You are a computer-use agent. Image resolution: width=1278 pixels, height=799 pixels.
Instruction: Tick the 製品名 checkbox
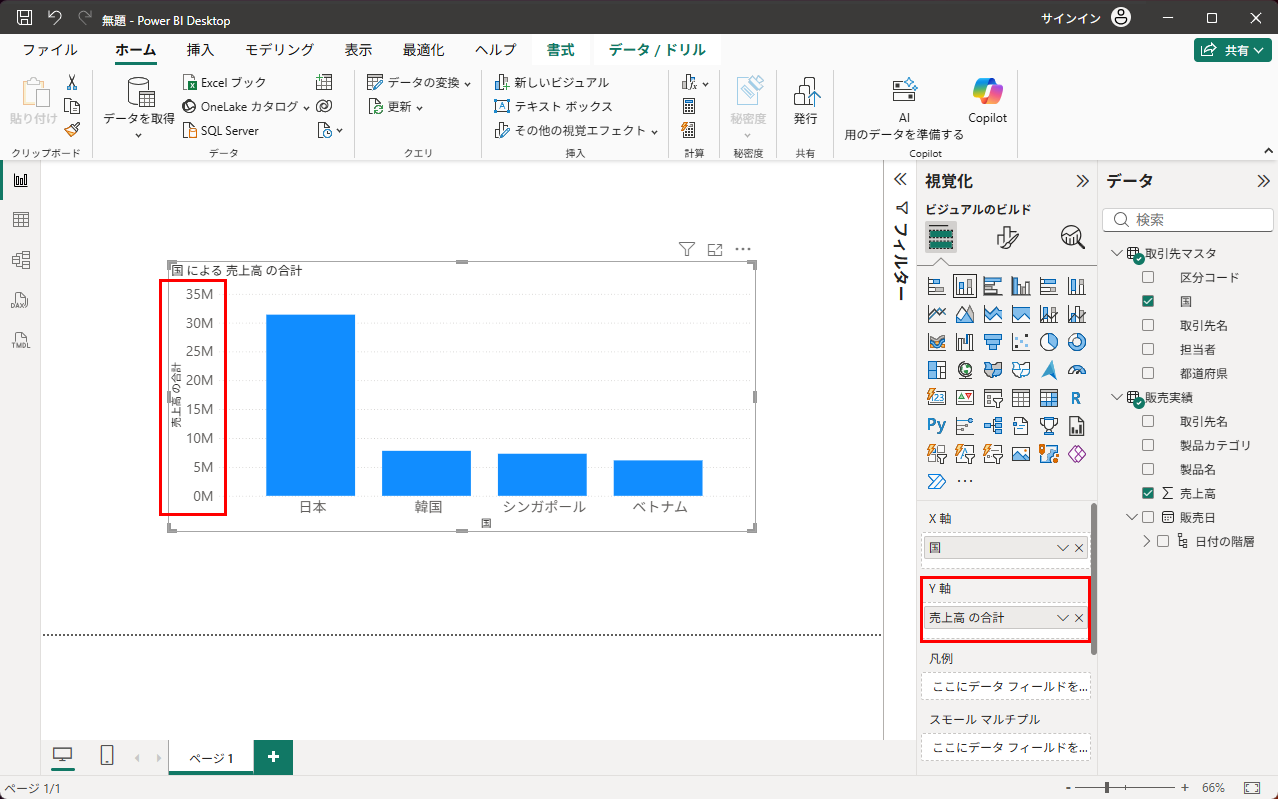click(1148, 469)
